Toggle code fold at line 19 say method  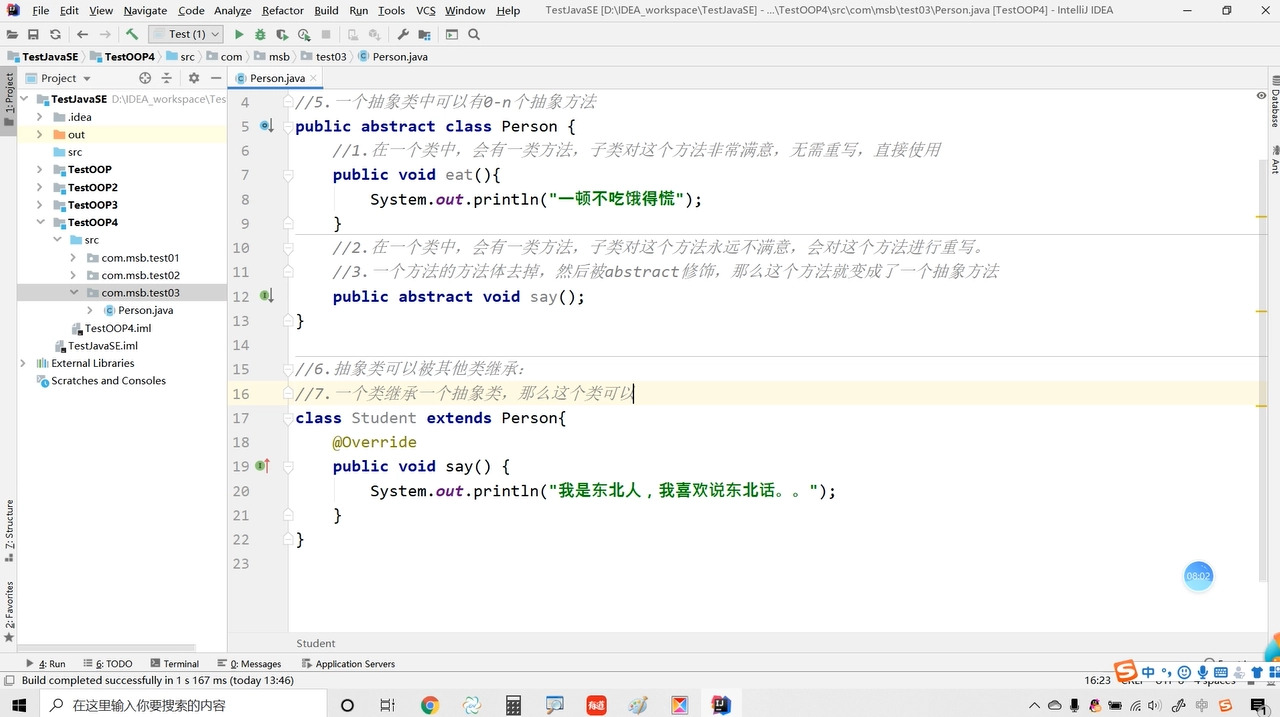point(287,467)
